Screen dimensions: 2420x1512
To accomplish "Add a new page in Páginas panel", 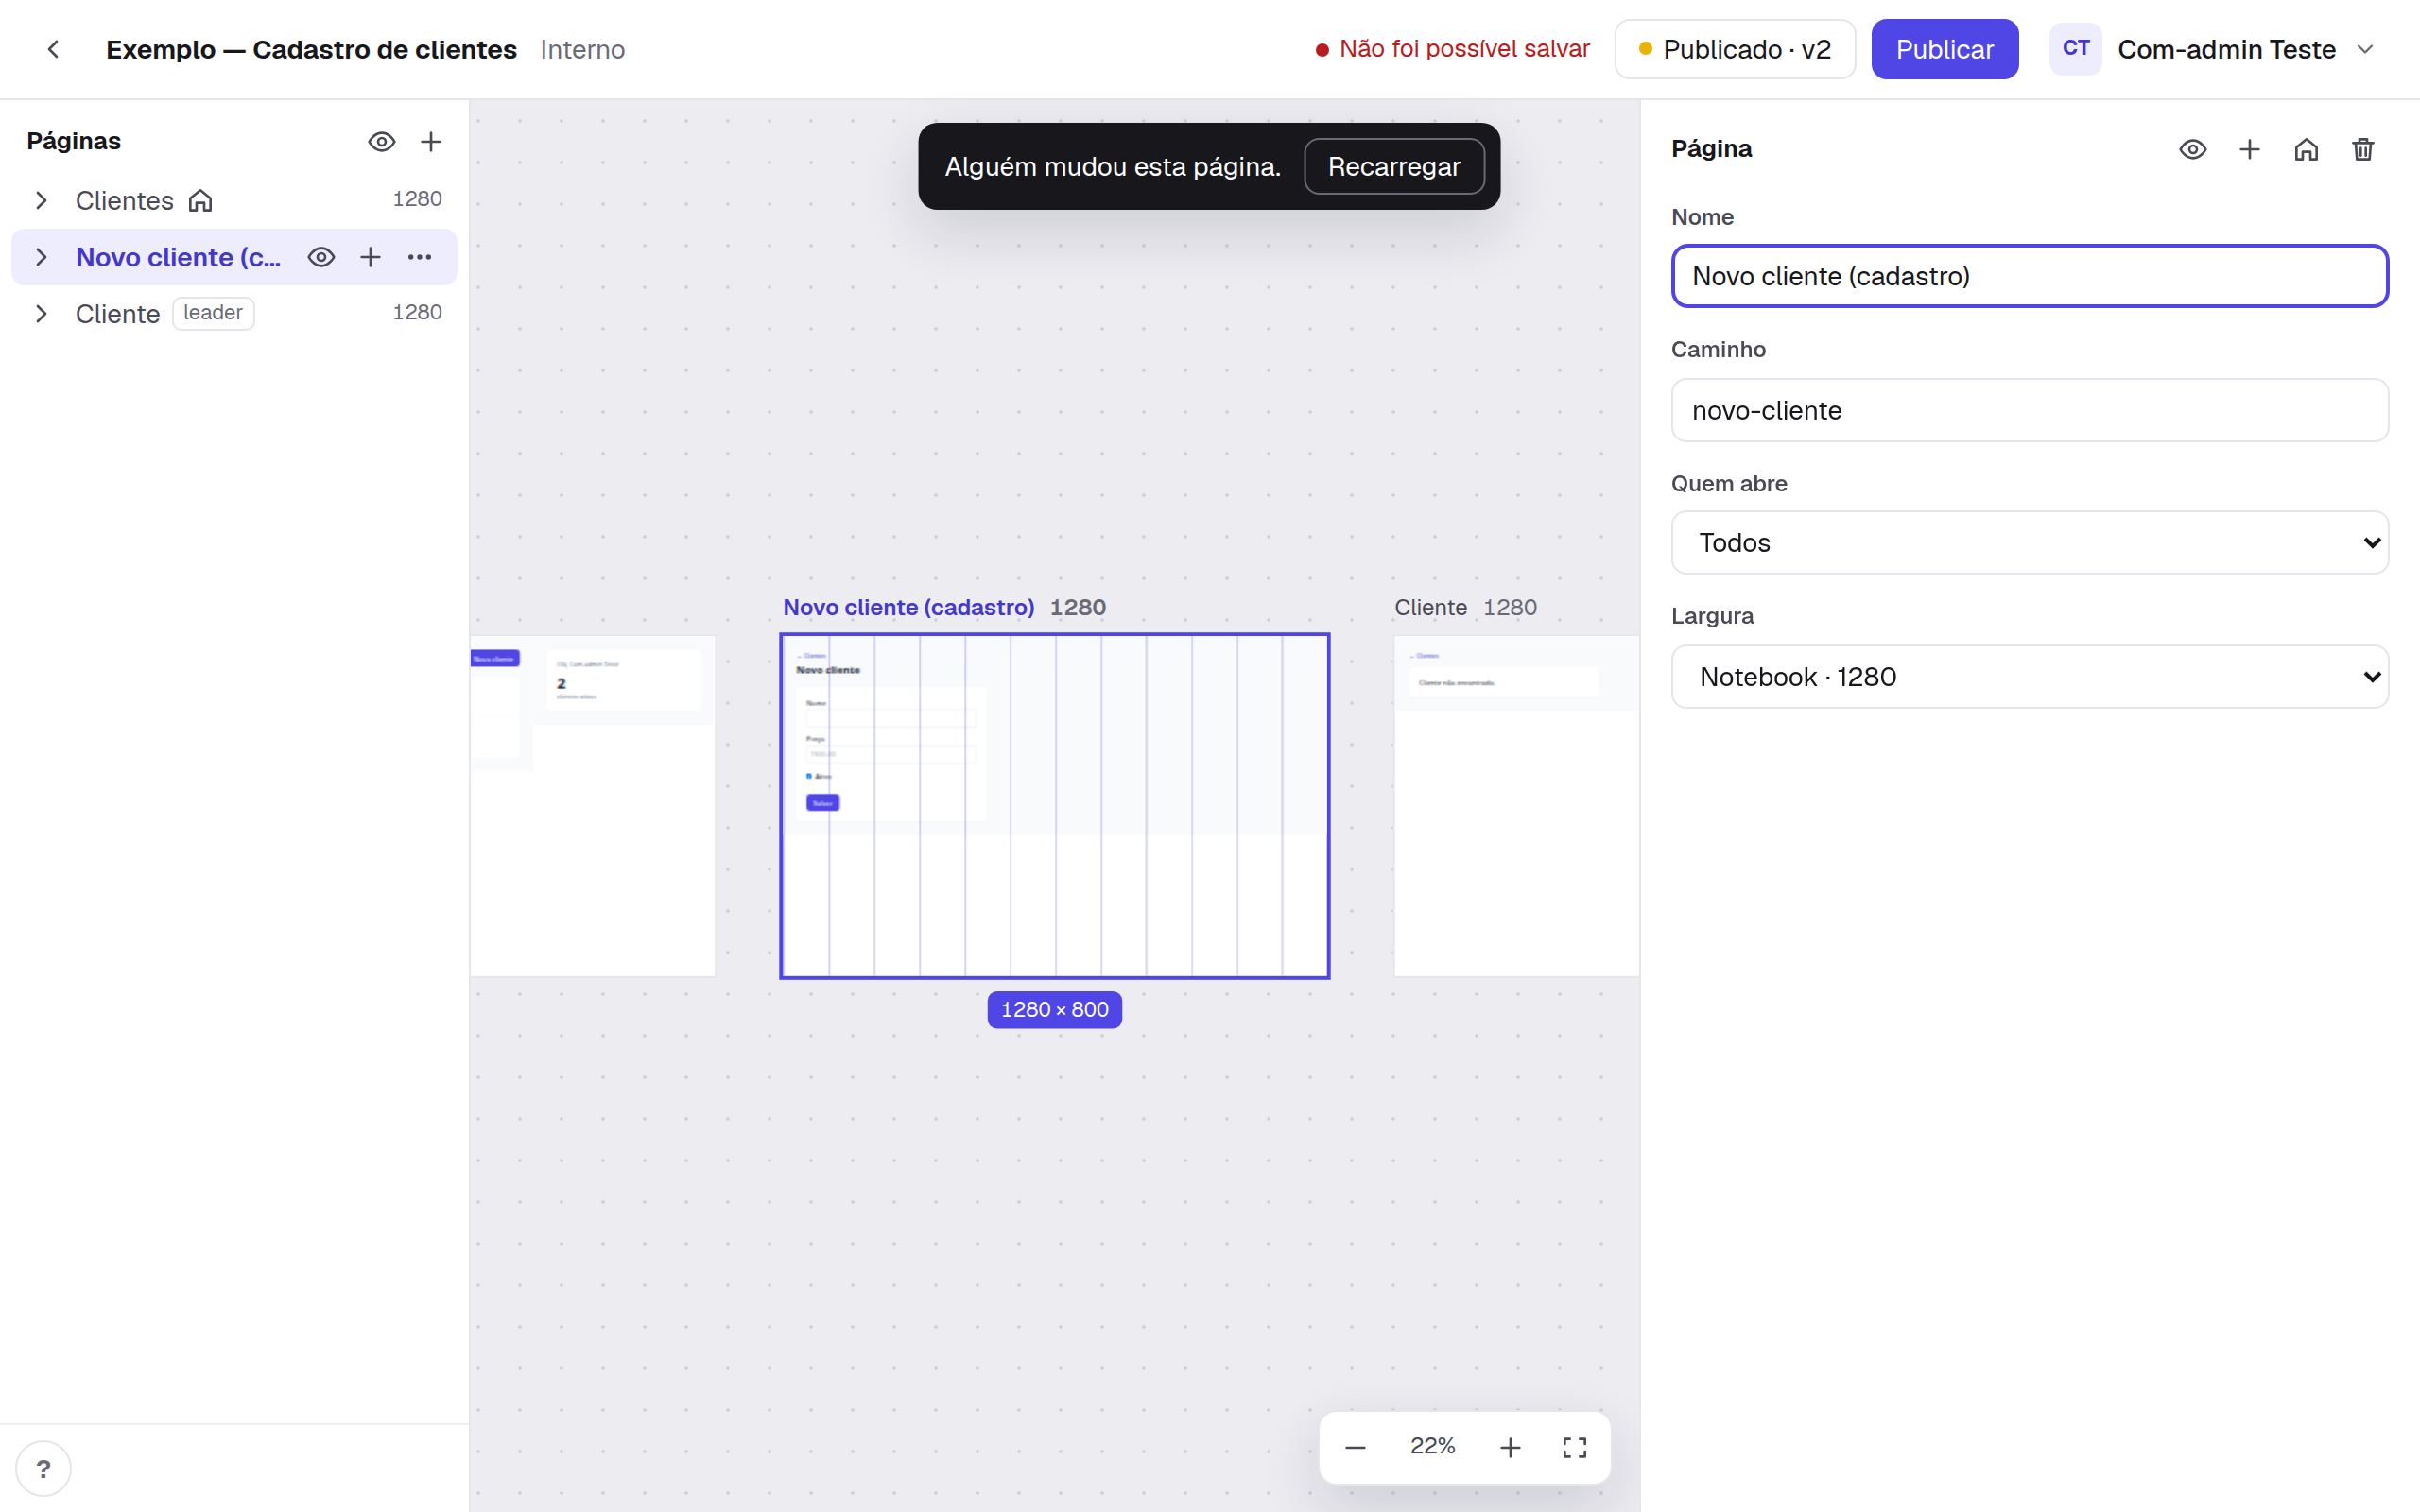I will [431, 142].
